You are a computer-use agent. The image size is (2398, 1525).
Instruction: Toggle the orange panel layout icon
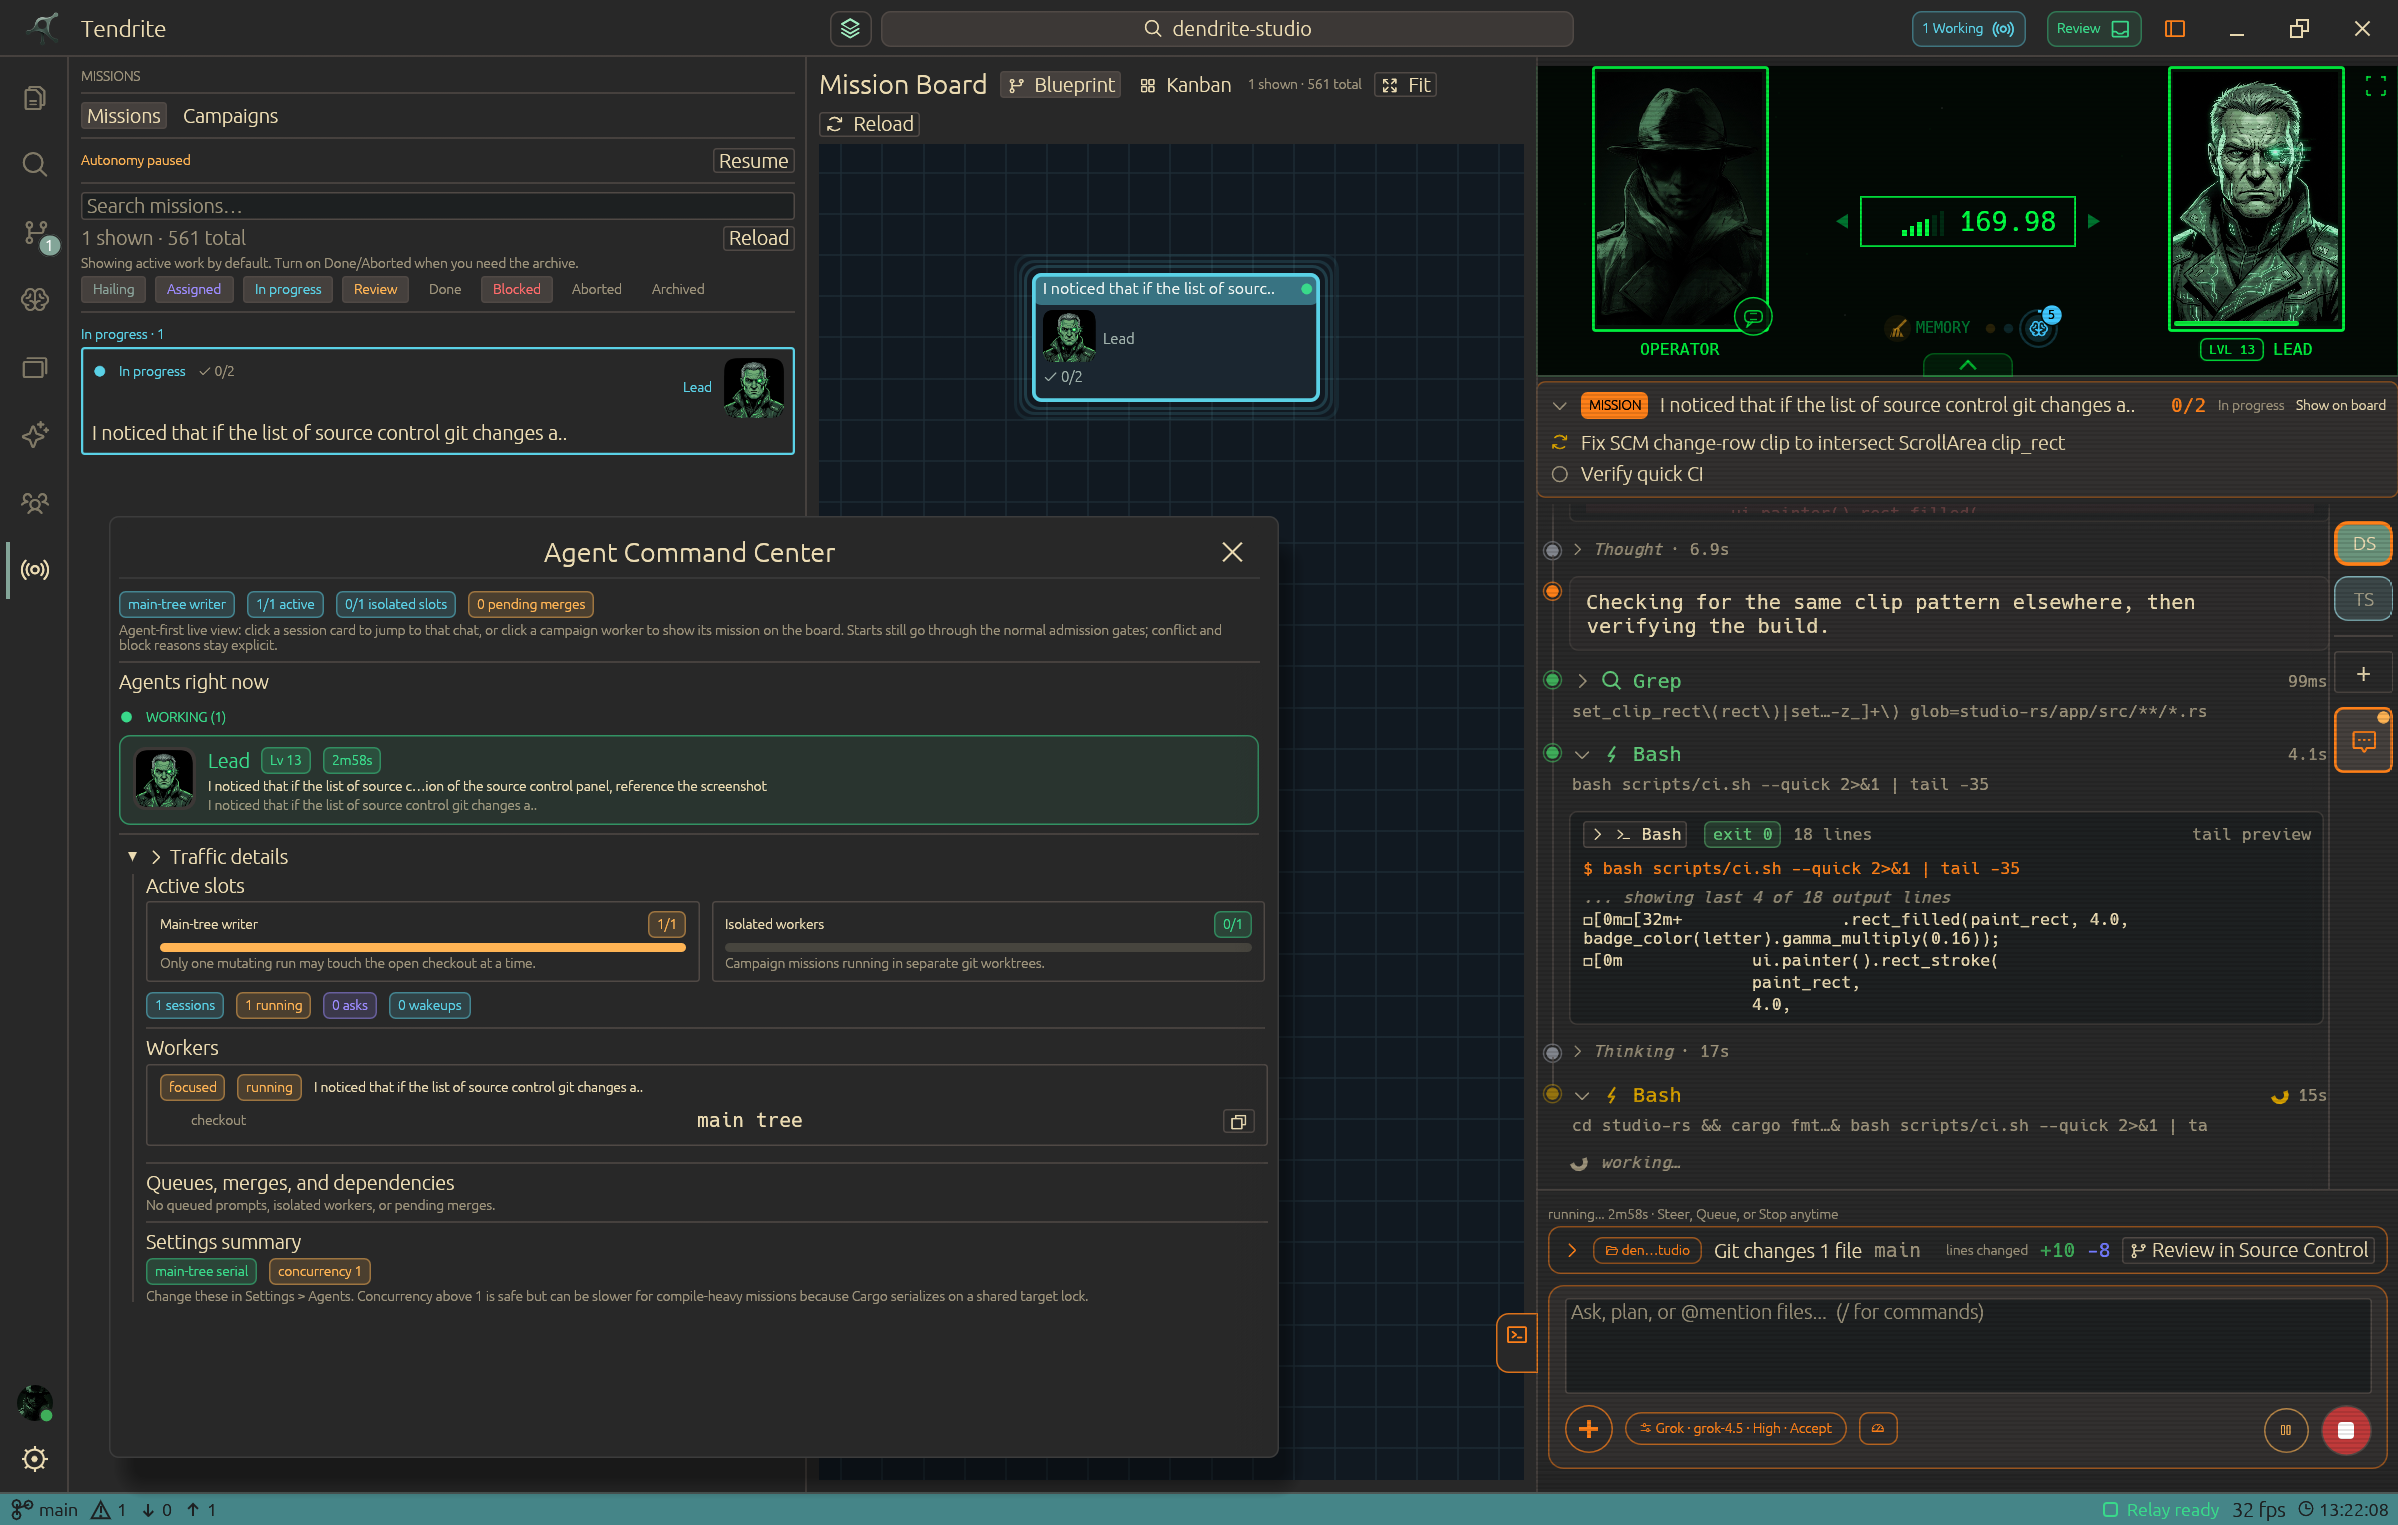pos(2175,29)
